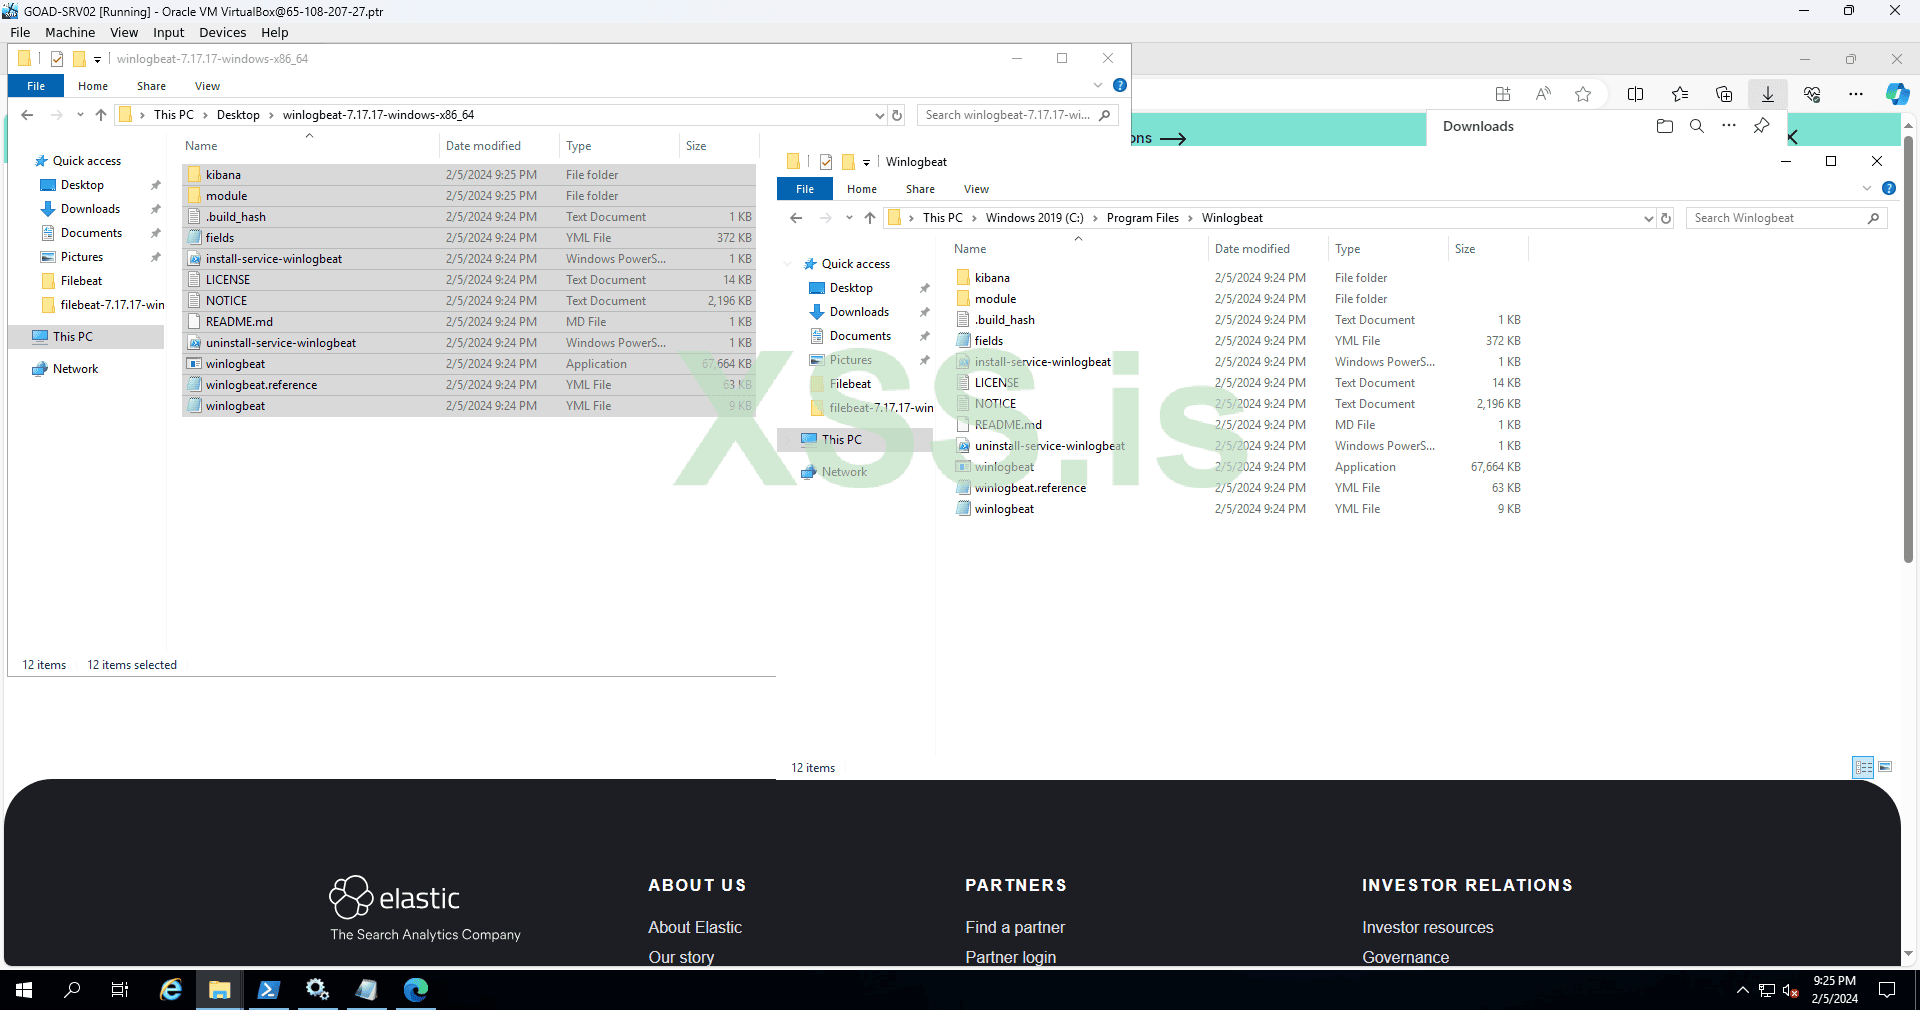
Task: Click the Search Winlogbeat box
Action: point(1786,218)
